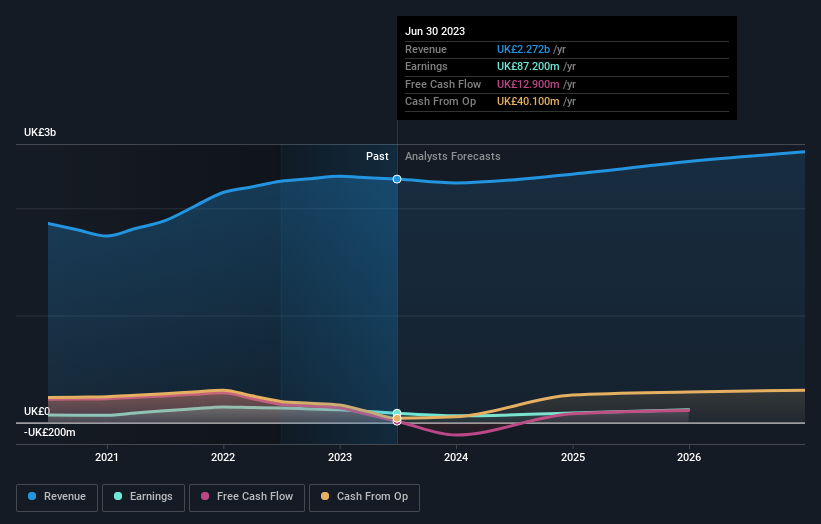Toggle the Cash From Op legend series
Viewport: 821px width, 524px height.
pos(364,497)
